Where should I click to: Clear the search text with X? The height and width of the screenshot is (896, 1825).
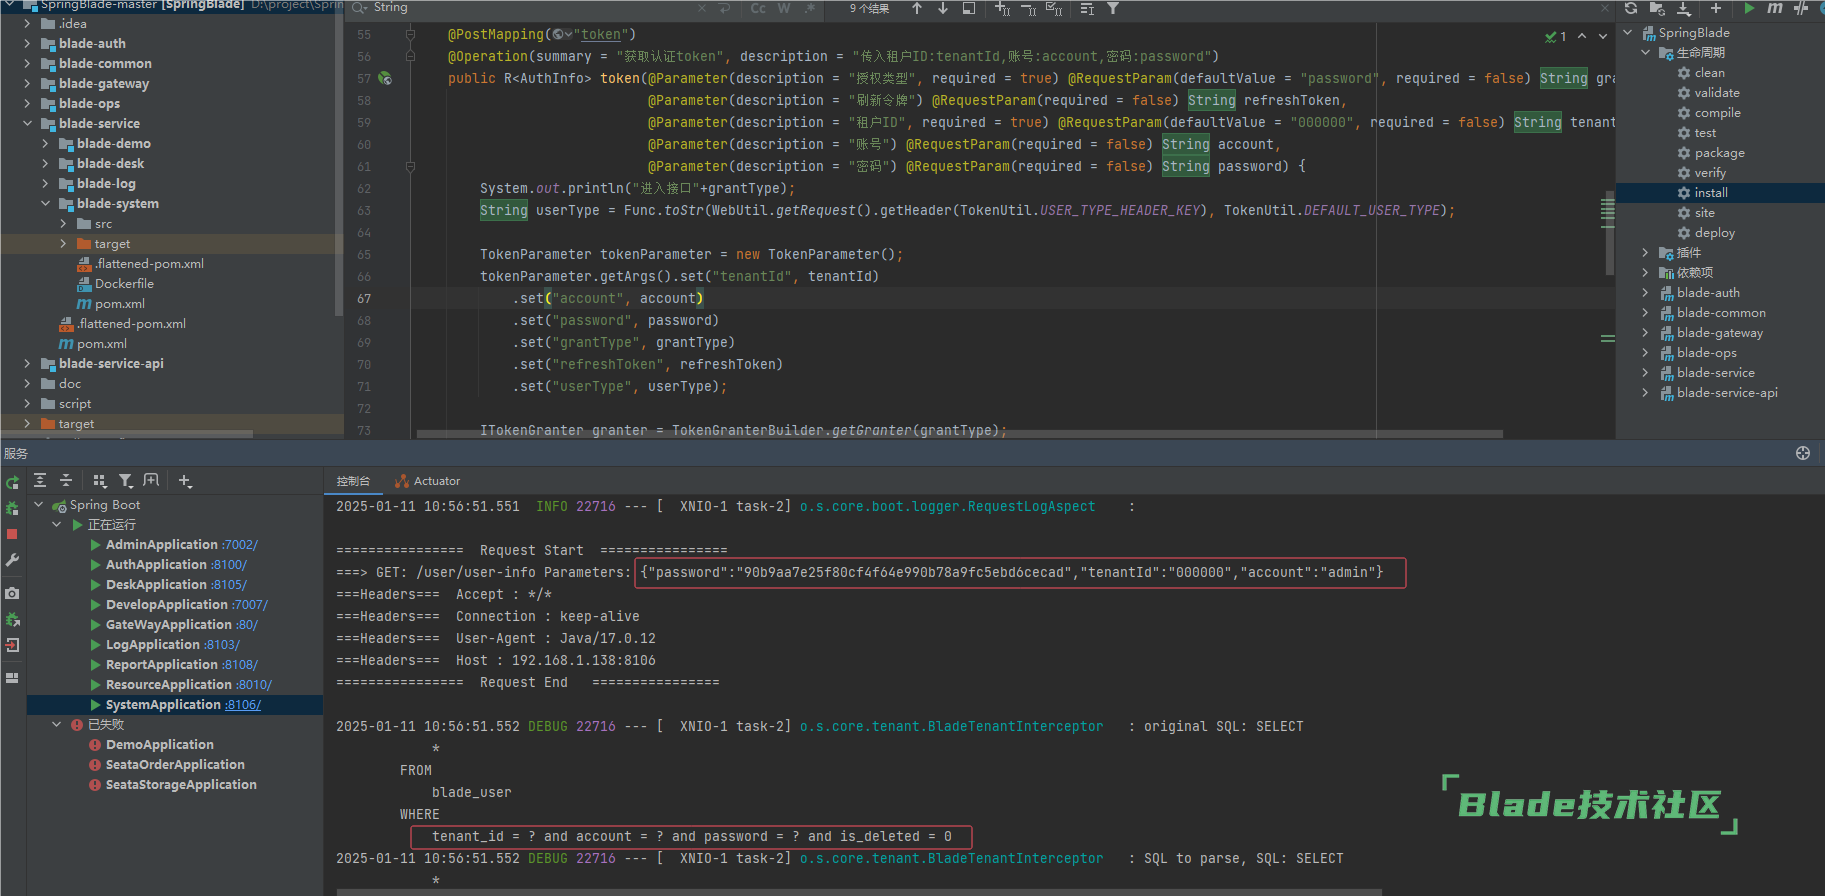701,8
